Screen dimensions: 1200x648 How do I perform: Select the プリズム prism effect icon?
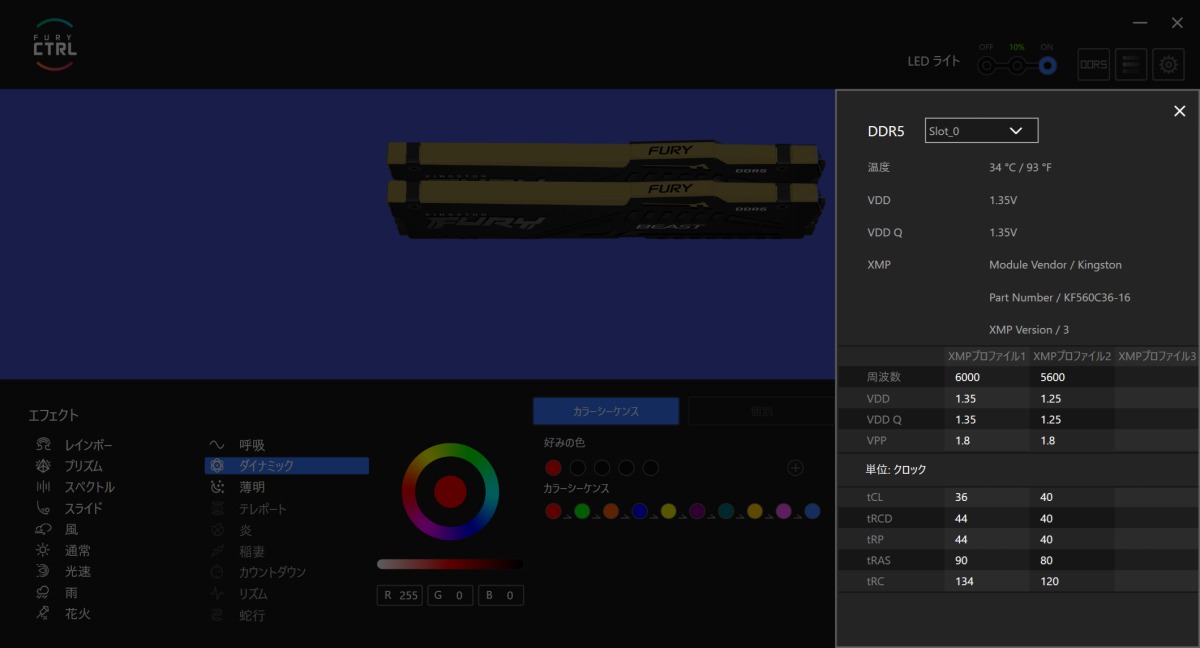pyautogui.click(x=43, y=466)
